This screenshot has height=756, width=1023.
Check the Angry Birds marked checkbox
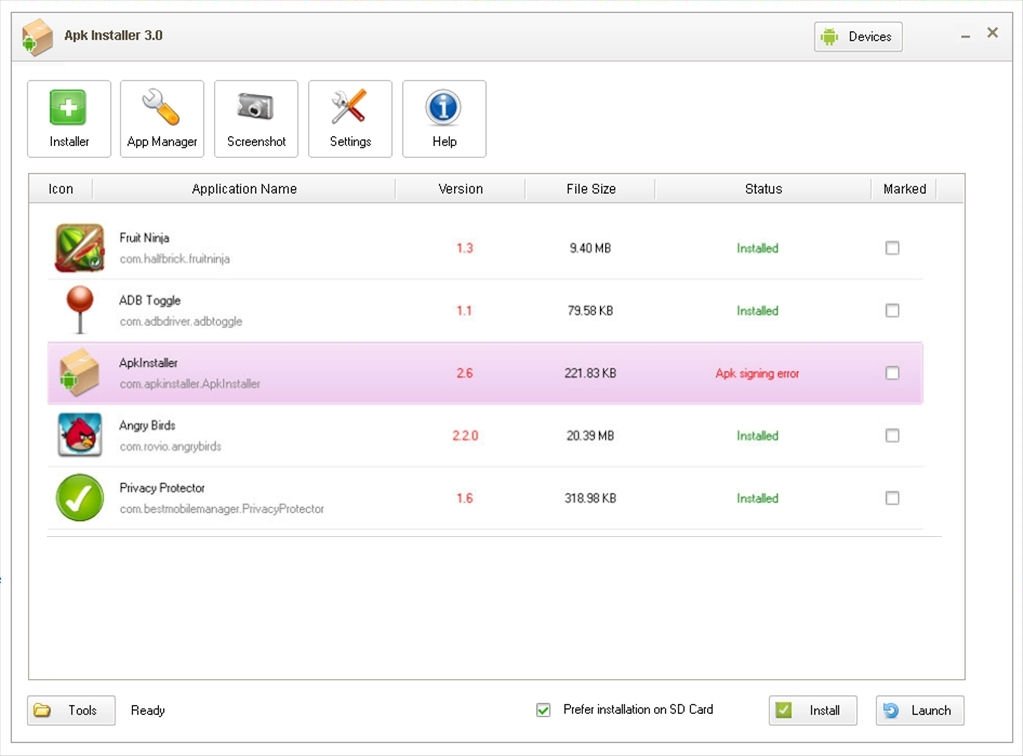(x=892, y=435)
